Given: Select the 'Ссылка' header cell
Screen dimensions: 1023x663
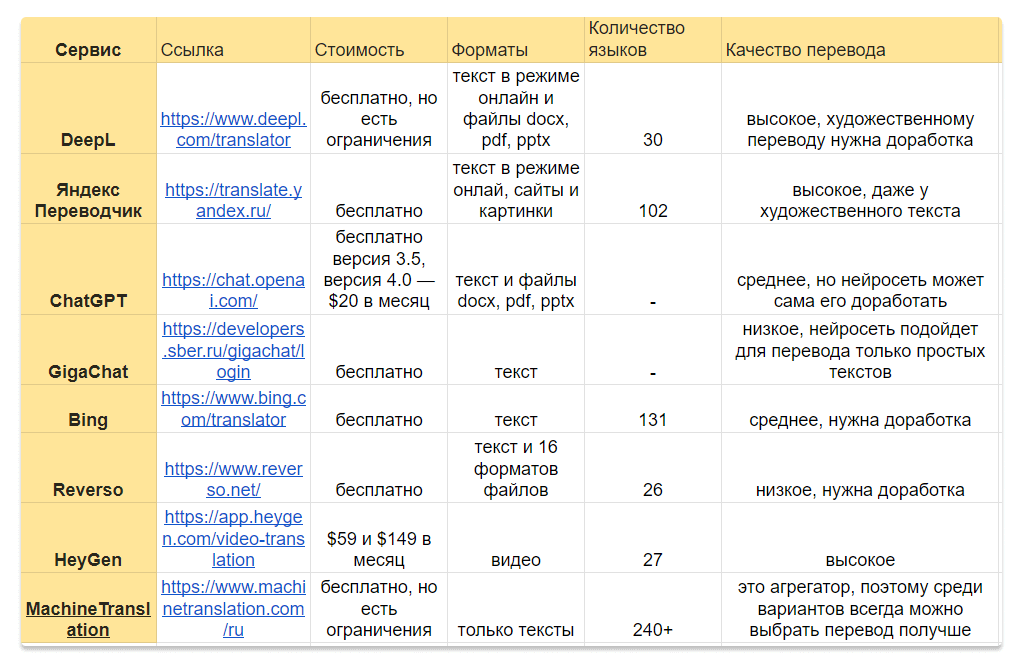Looking at the screenshot, I should pos(234,40).
